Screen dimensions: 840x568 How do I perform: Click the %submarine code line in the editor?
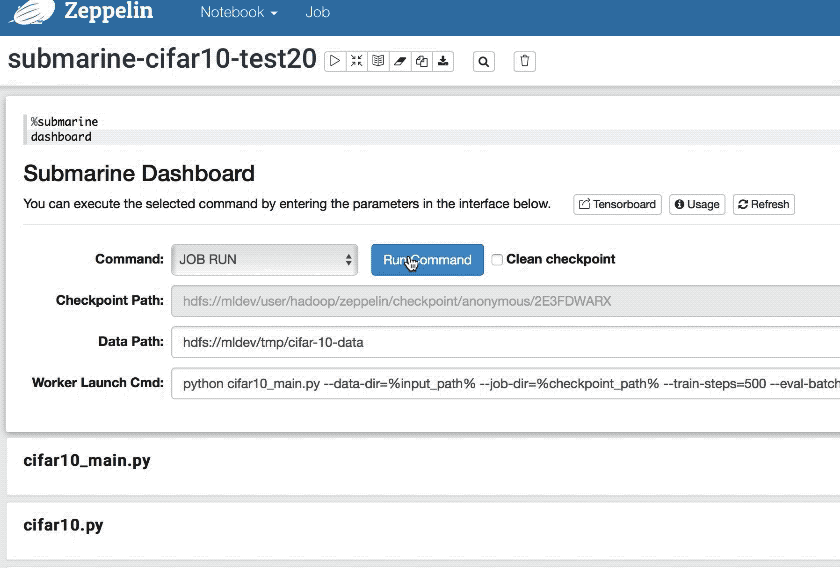pyautogui.click(x=64, y=122)
